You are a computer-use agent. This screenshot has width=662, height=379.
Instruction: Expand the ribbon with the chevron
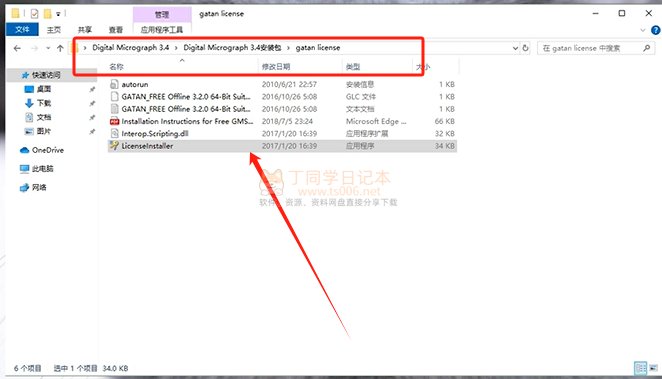[x=643, y=30]
